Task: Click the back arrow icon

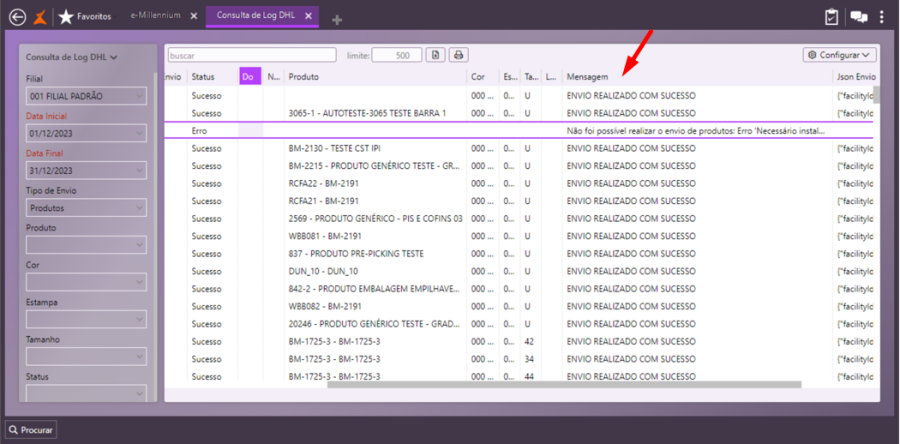Action: tap(17, 17)
